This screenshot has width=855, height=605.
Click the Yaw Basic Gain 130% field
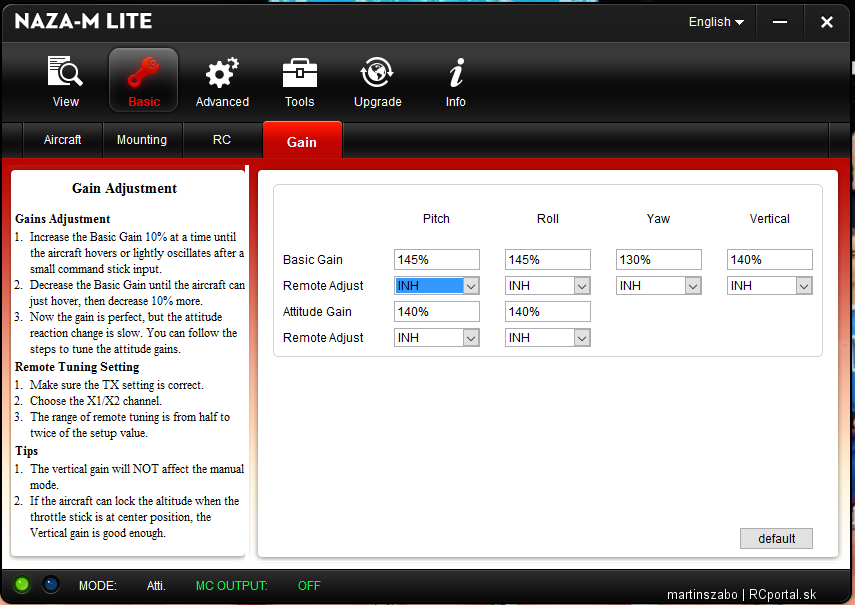[x=659, y=259]
